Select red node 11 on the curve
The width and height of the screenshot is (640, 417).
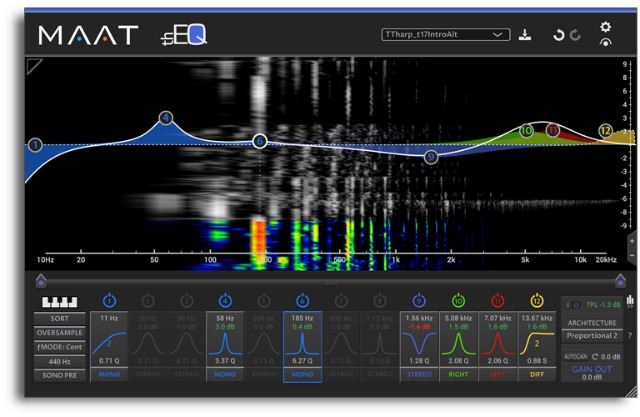coord(553,130)
